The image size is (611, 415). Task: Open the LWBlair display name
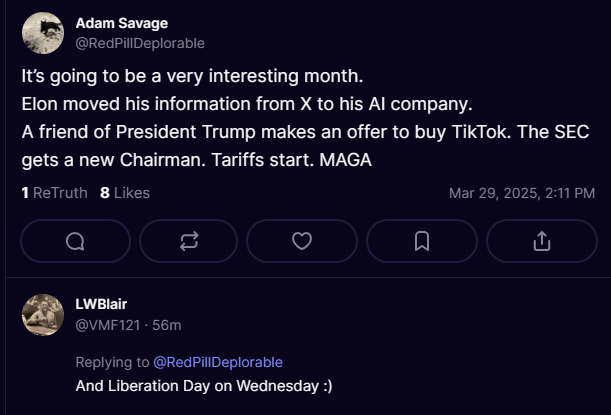pyautogui.click(x=101, y=304)
